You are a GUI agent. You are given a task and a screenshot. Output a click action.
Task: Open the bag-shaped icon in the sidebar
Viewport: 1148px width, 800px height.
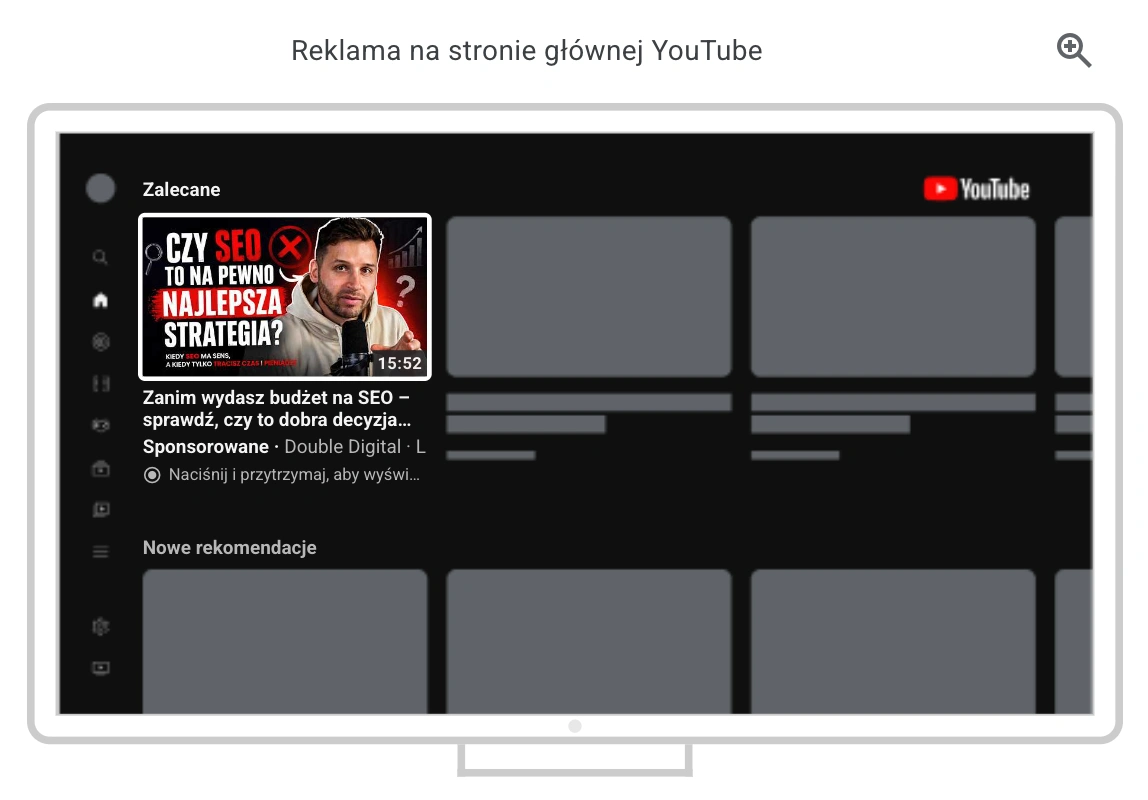click(100, 468)
